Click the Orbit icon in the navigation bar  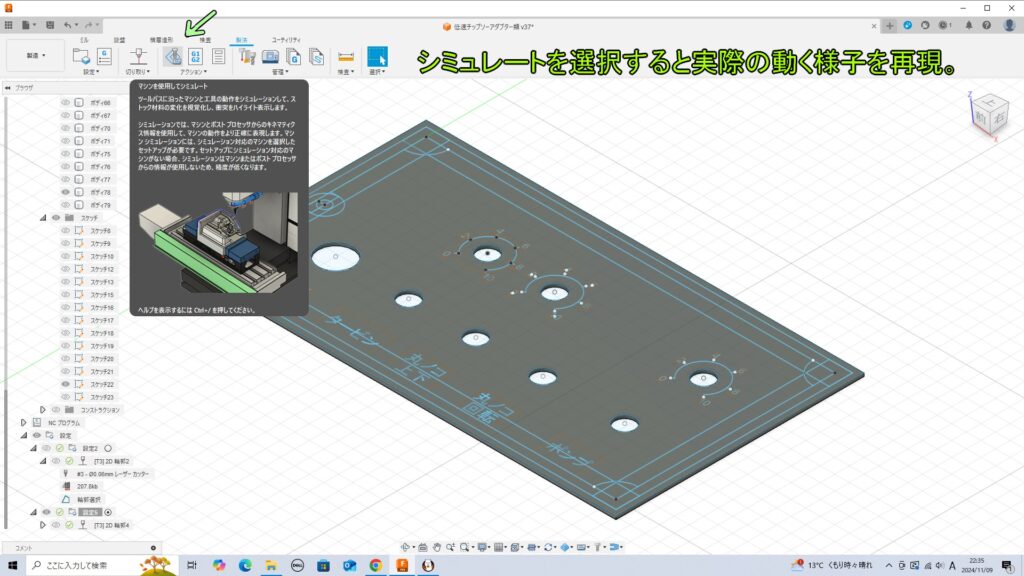405,547
